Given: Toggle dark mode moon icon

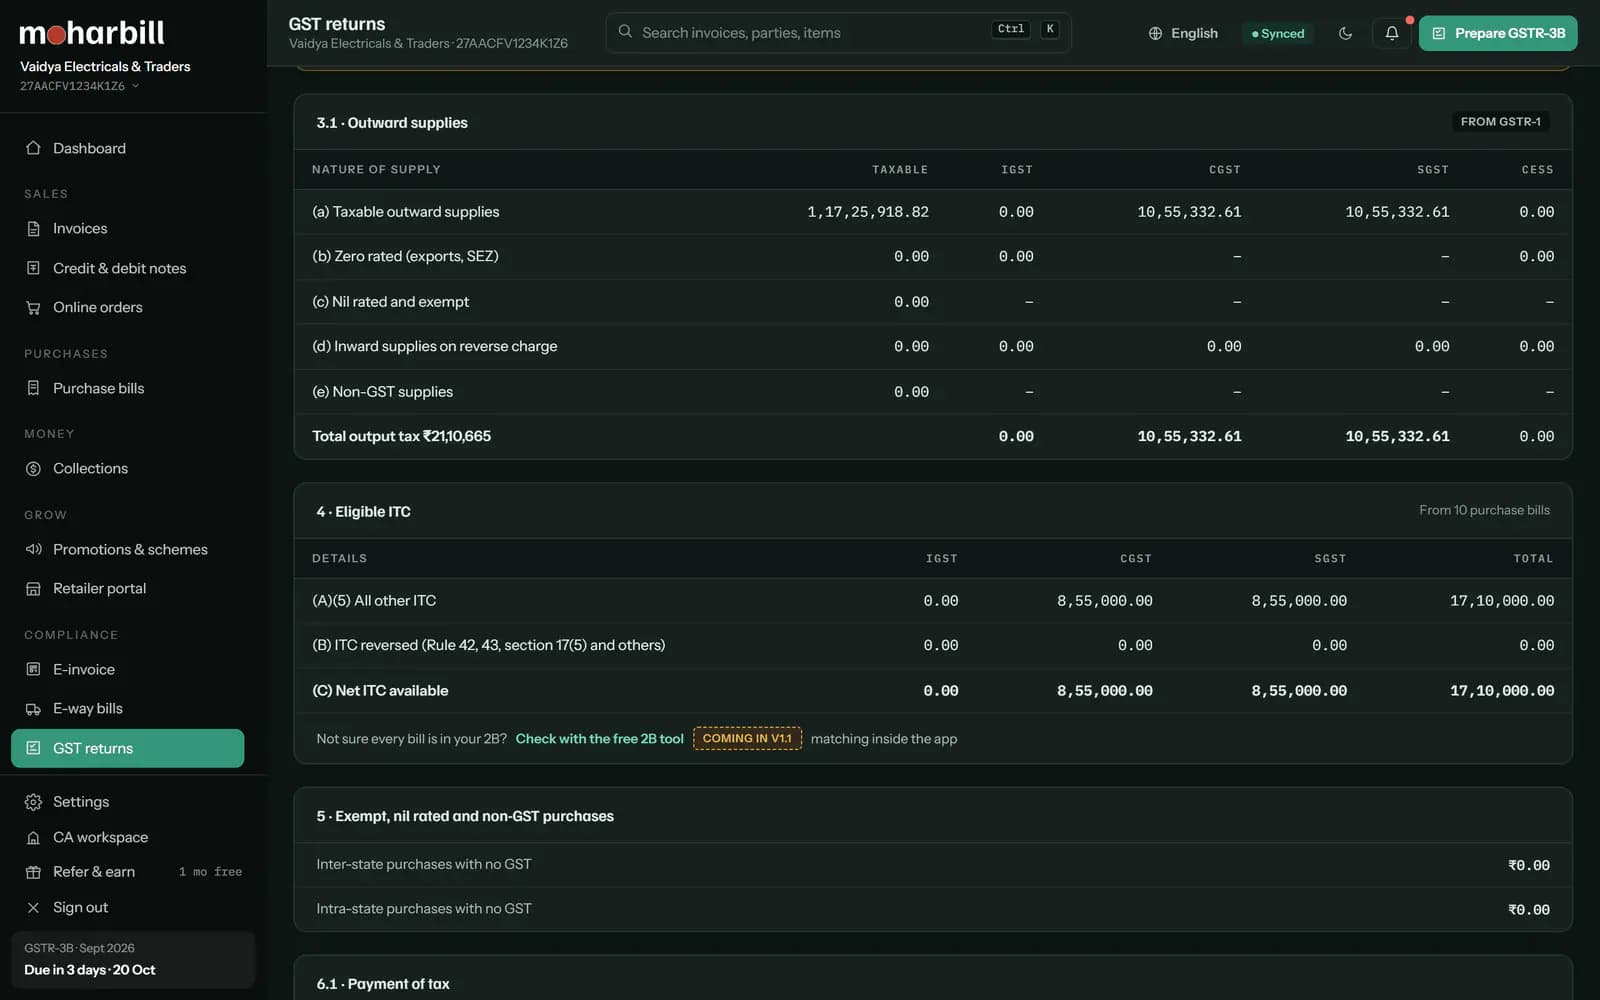Looking at the screenshot, I should (x=1345, y=33).
